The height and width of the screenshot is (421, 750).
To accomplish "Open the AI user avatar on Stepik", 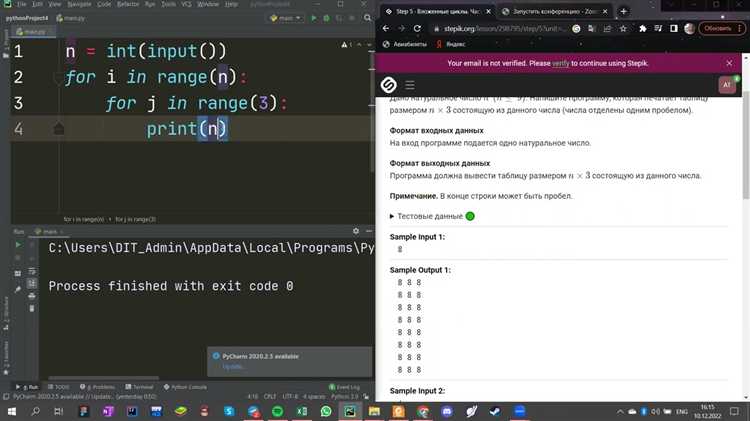I will (727, 85).
